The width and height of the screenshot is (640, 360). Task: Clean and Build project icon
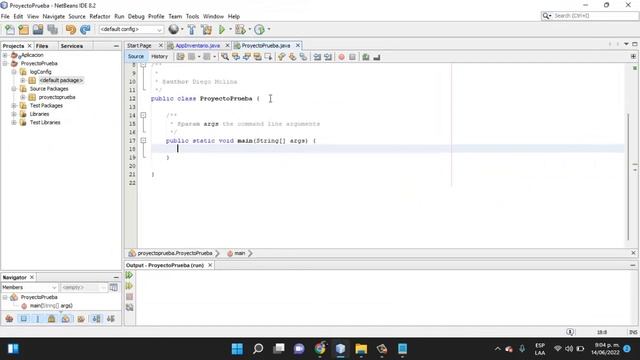click(x=207, y=29)
